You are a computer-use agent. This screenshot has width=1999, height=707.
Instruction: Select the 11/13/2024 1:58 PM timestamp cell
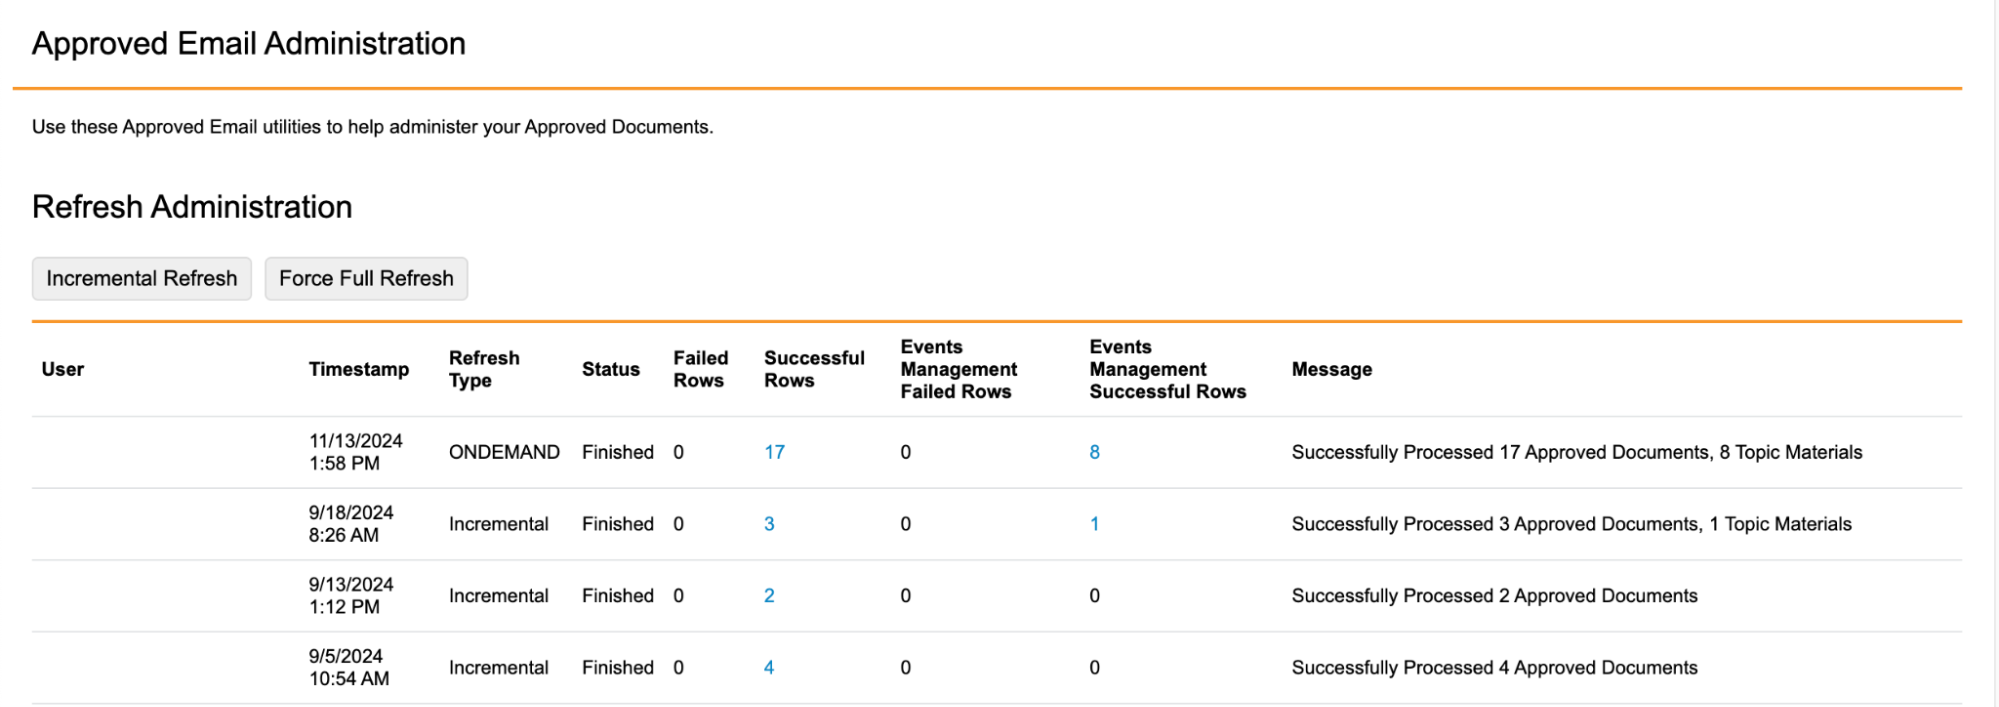[x=355, y=452]
